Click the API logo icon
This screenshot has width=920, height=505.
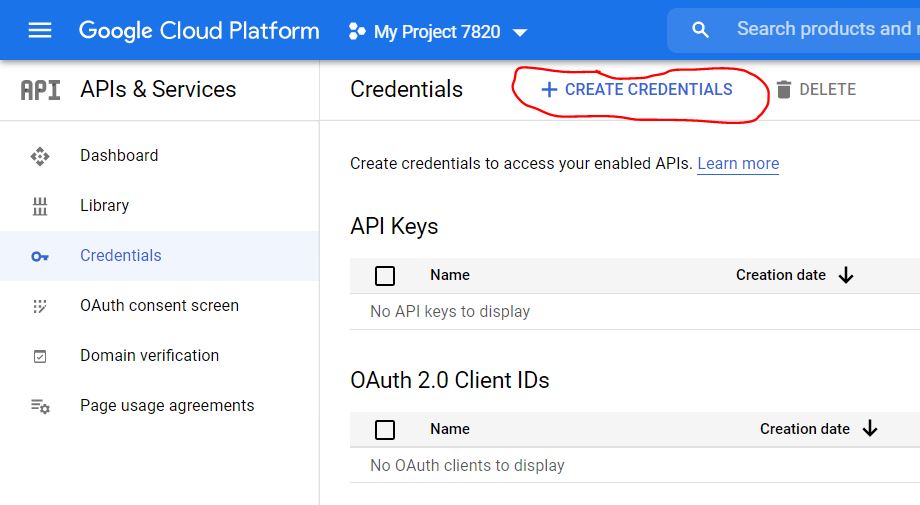(x=40, y=90)
